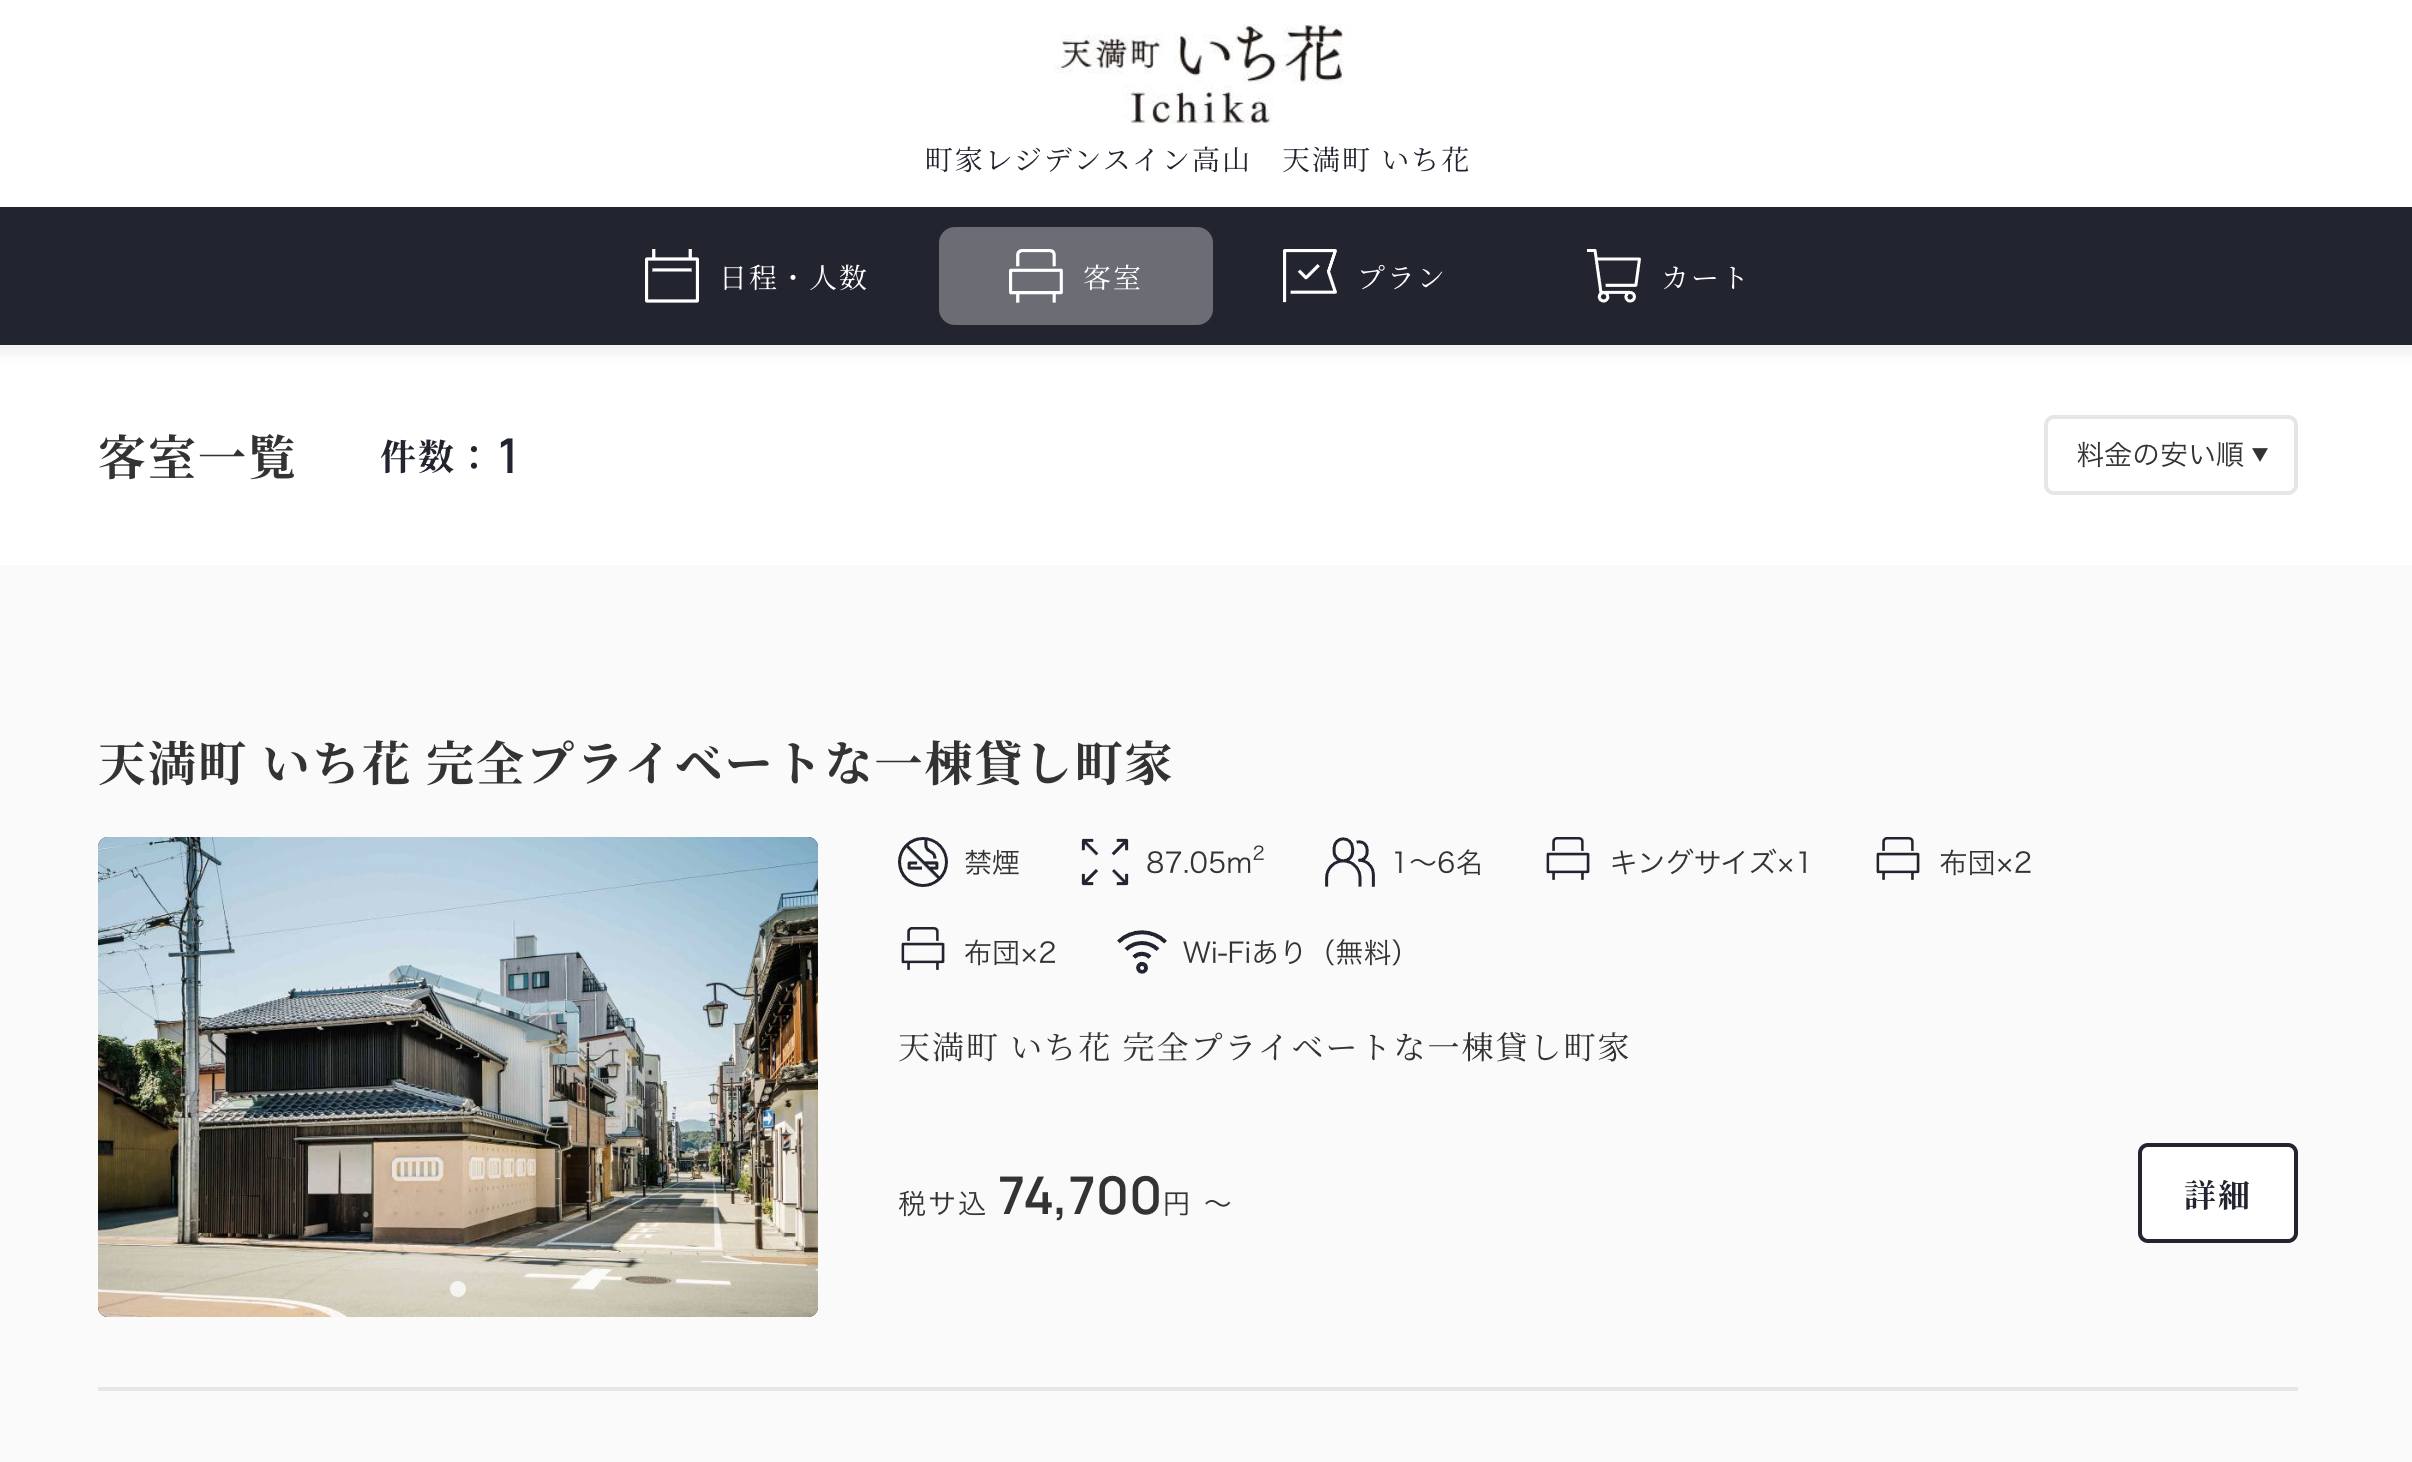The width and height of the screenshot is (2412, 1462).
Task: Expand the price sorting options arrow
Action: pos(2262,456)
